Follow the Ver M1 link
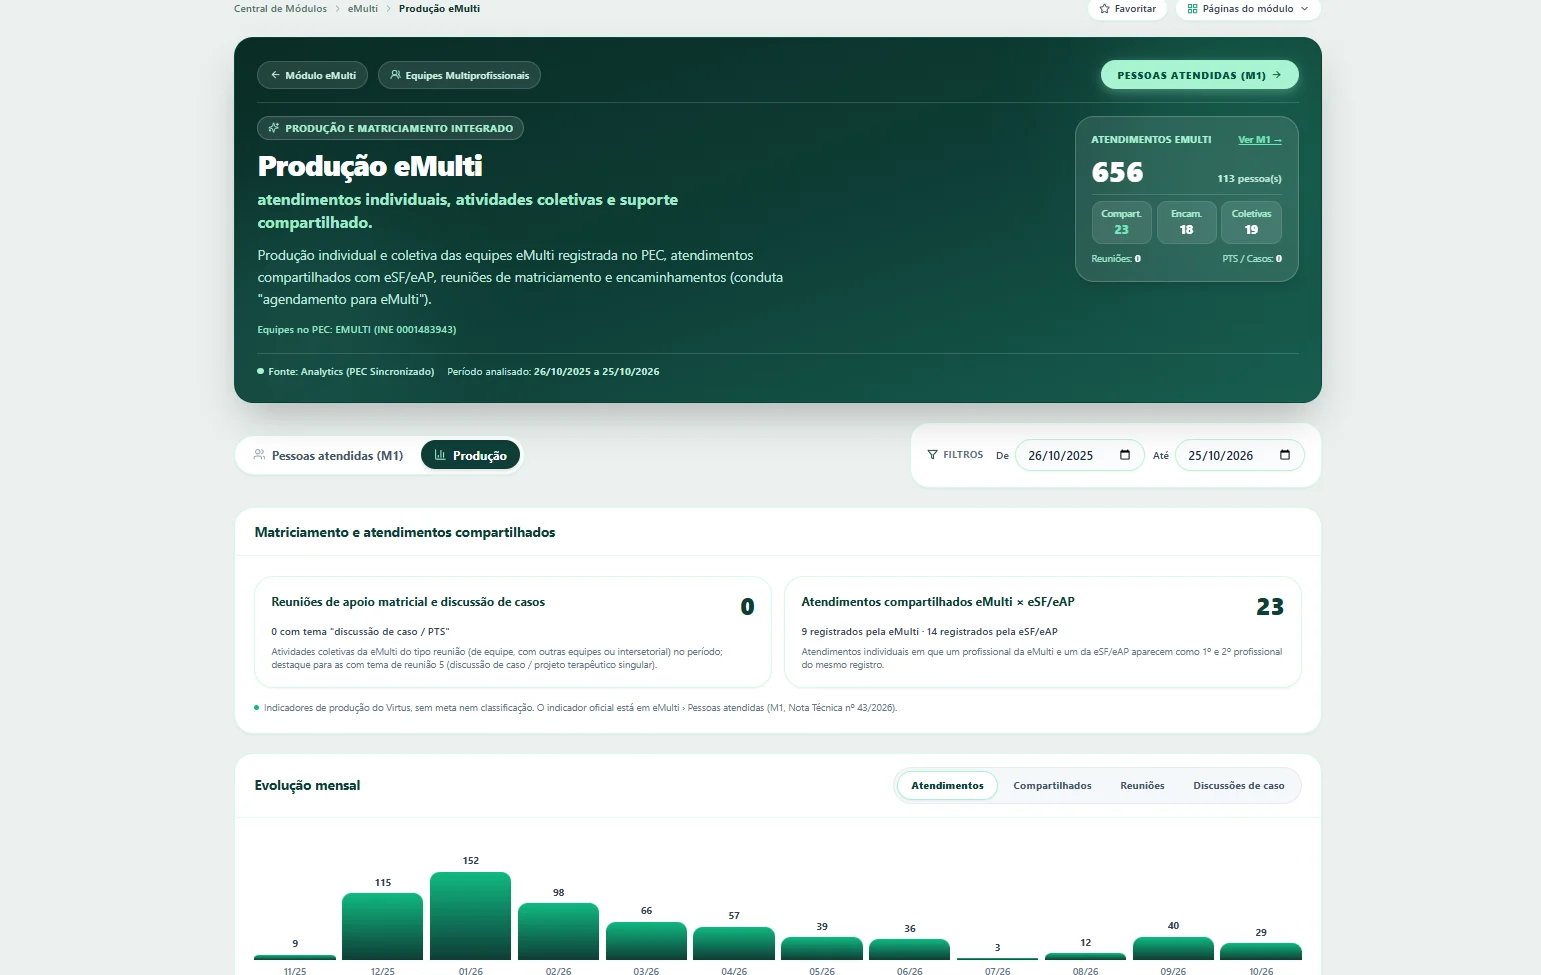The width and height of the screenshot is (1541, 975). click(1260, 140)
